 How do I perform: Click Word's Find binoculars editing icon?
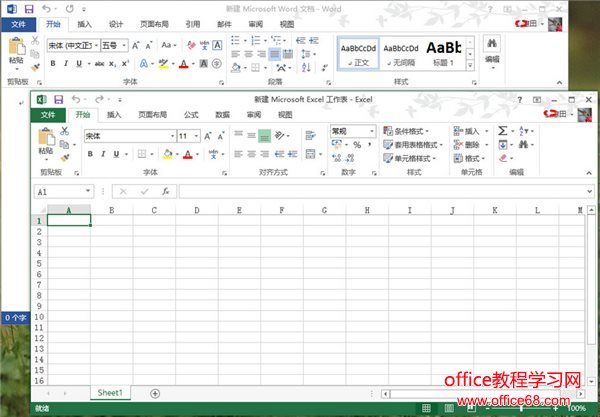(x=492, y=44)
